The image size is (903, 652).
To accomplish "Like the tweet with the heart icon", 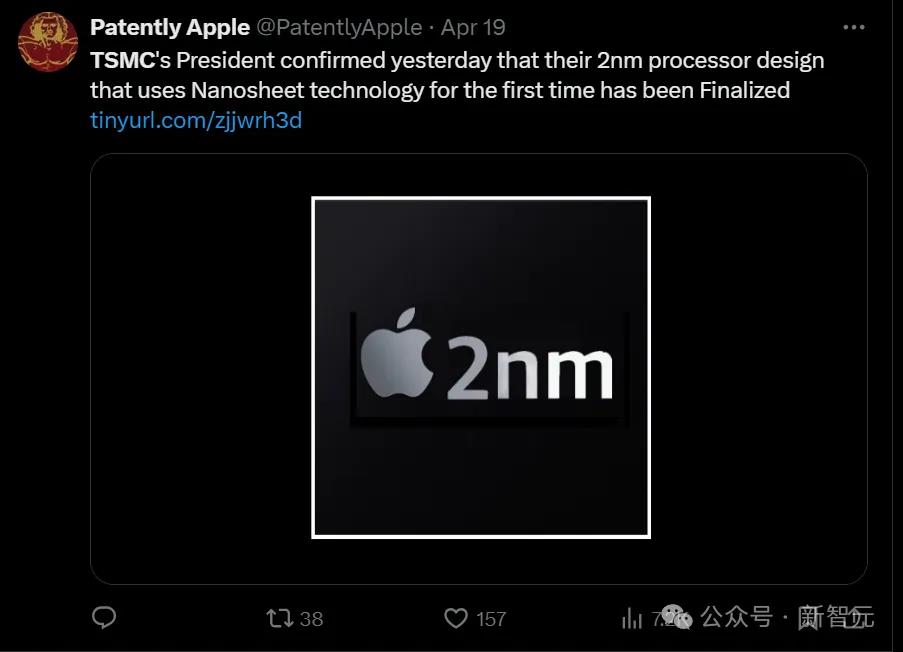I will [x=456, y=619].
